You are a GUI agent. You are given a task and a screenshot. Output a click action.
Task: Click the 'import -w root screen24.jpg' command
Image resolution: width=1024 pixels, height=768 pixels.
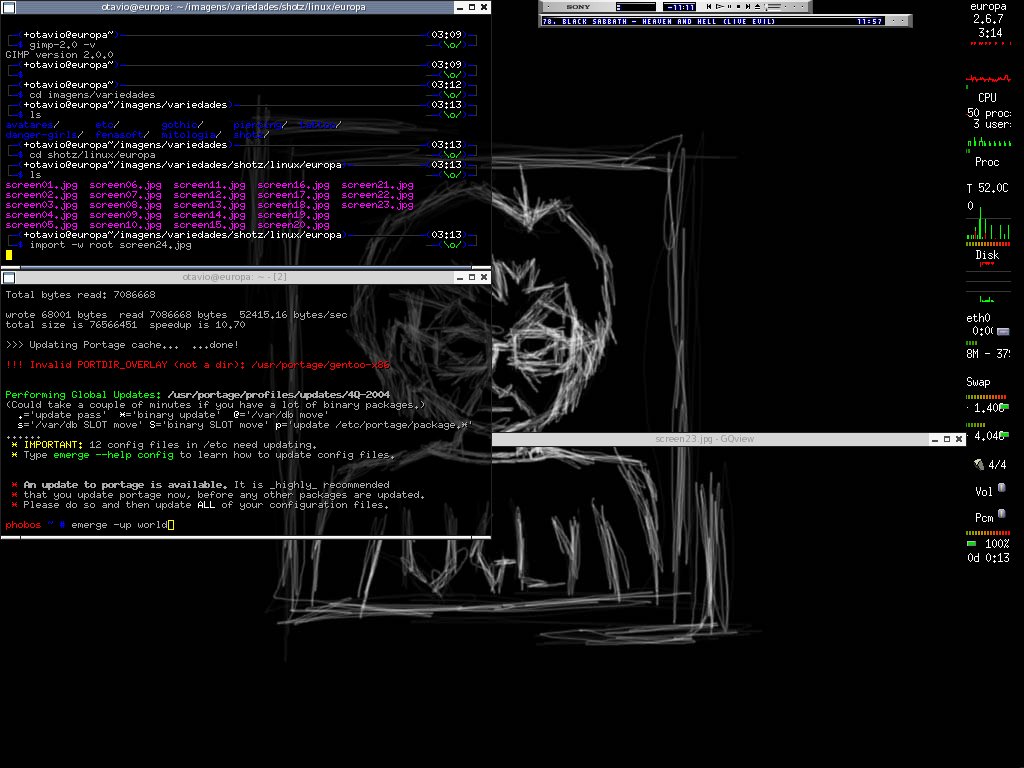110,246
